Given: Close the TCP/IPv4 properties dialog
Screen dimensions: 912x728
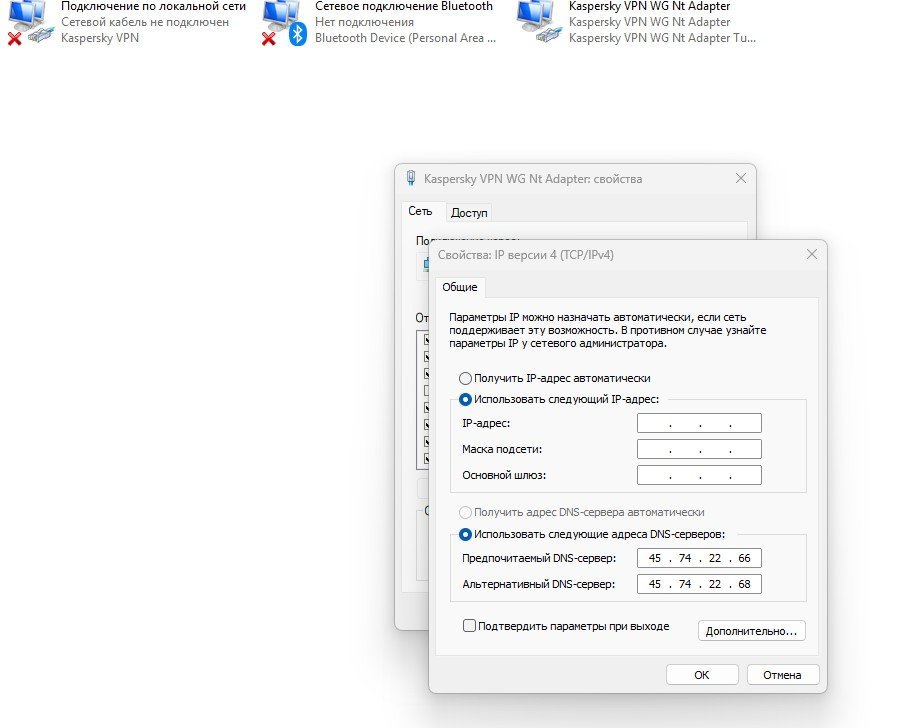Looking at the screenshot, I should pos(812,255).
